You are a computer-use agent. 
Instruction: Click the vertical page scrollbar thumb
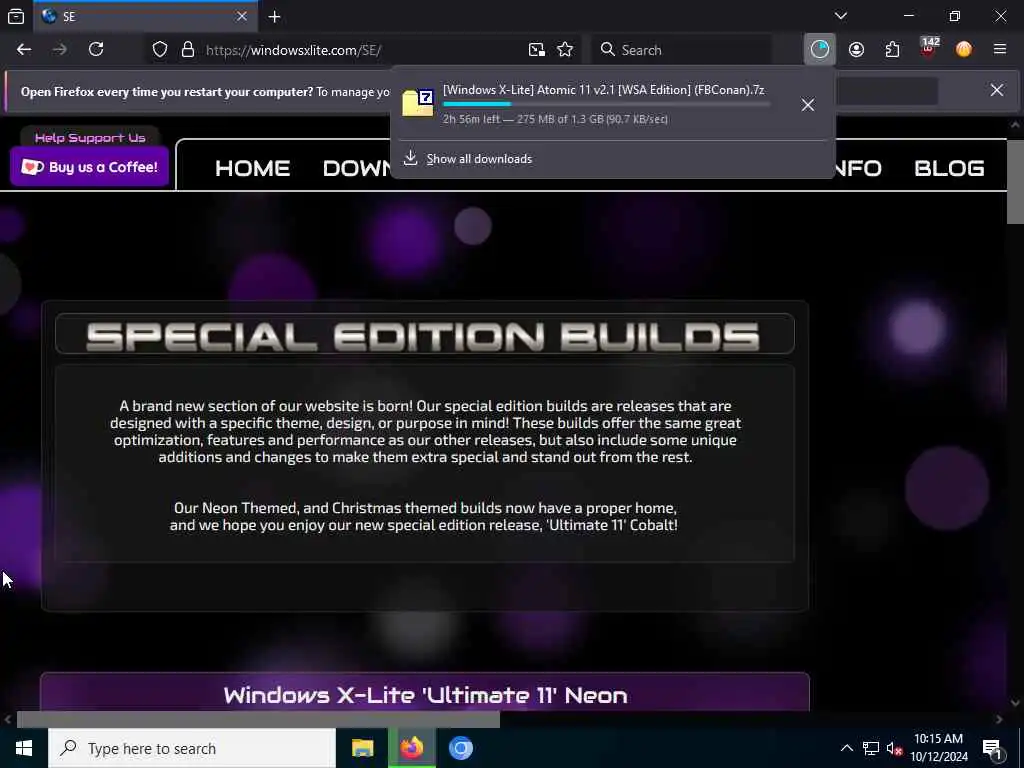click(1015, 182)
